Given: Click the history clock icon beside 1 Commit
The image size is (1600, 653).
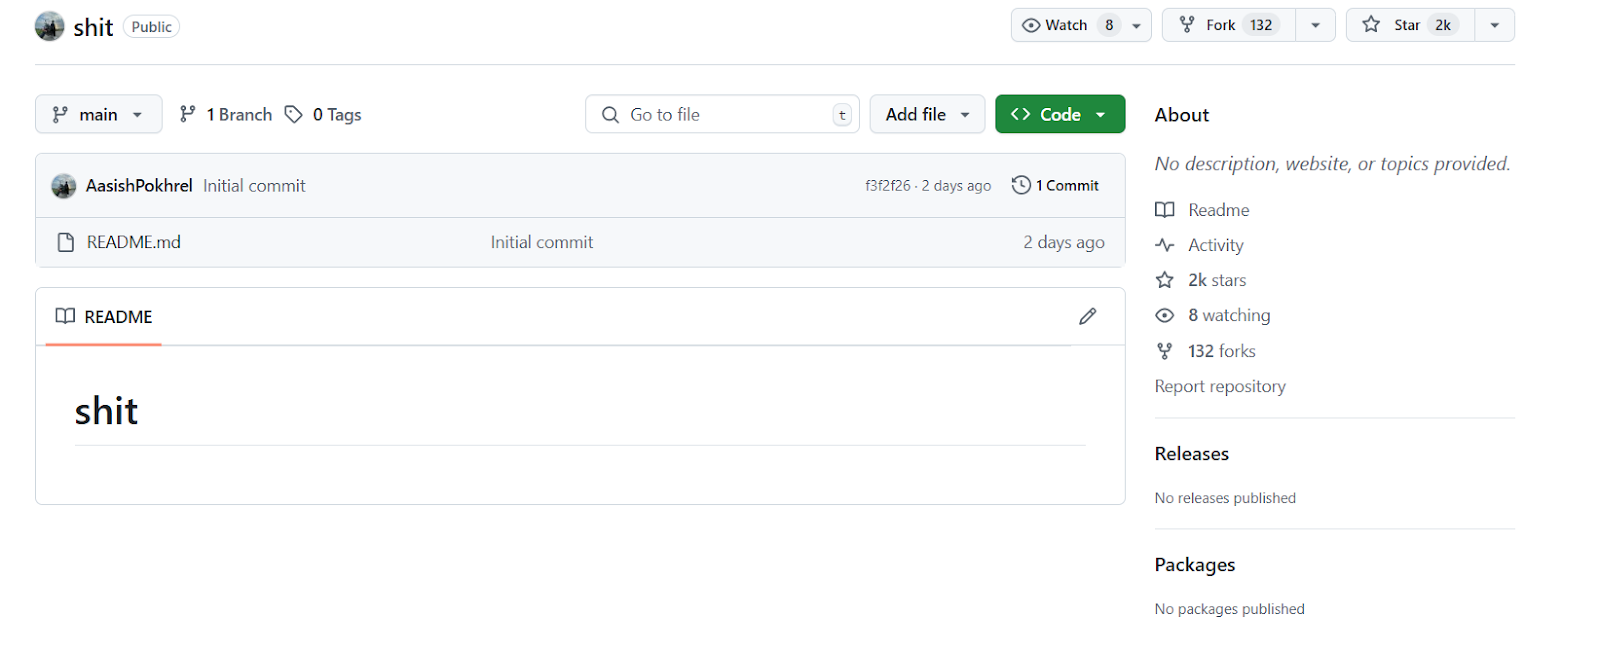Looking at the screenshot, I should pyautogui.click(x=1021, y=185).
